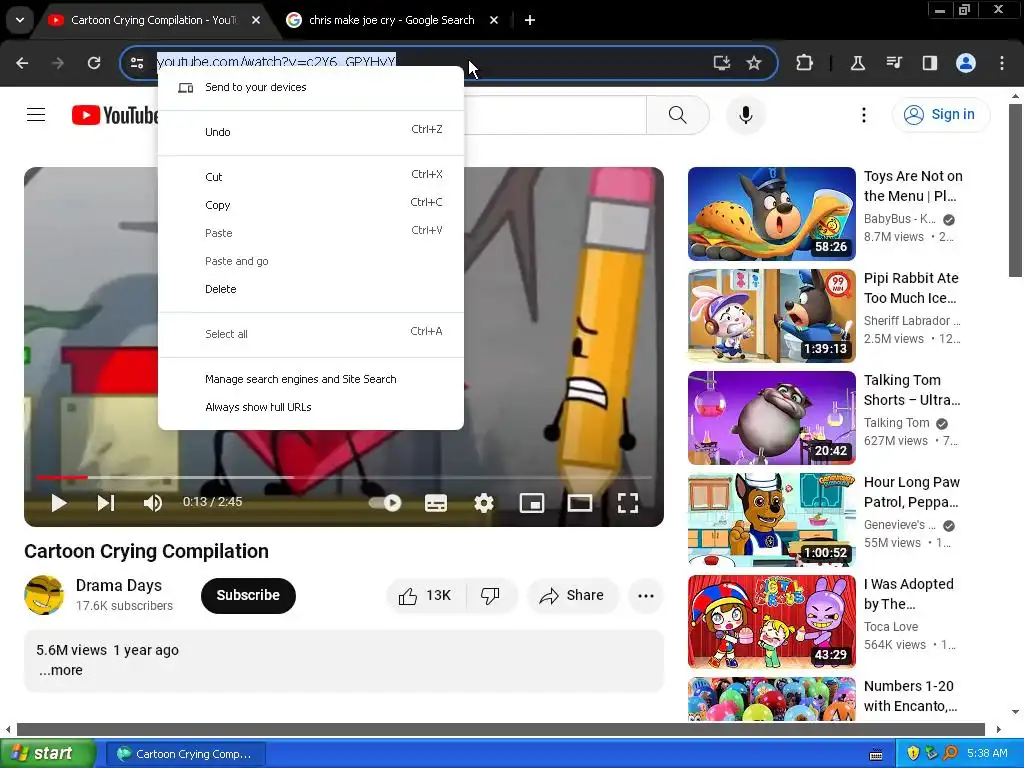
Task: Switch to 'chris make joe cry' Google tab
Action: (x=392, y=20)
